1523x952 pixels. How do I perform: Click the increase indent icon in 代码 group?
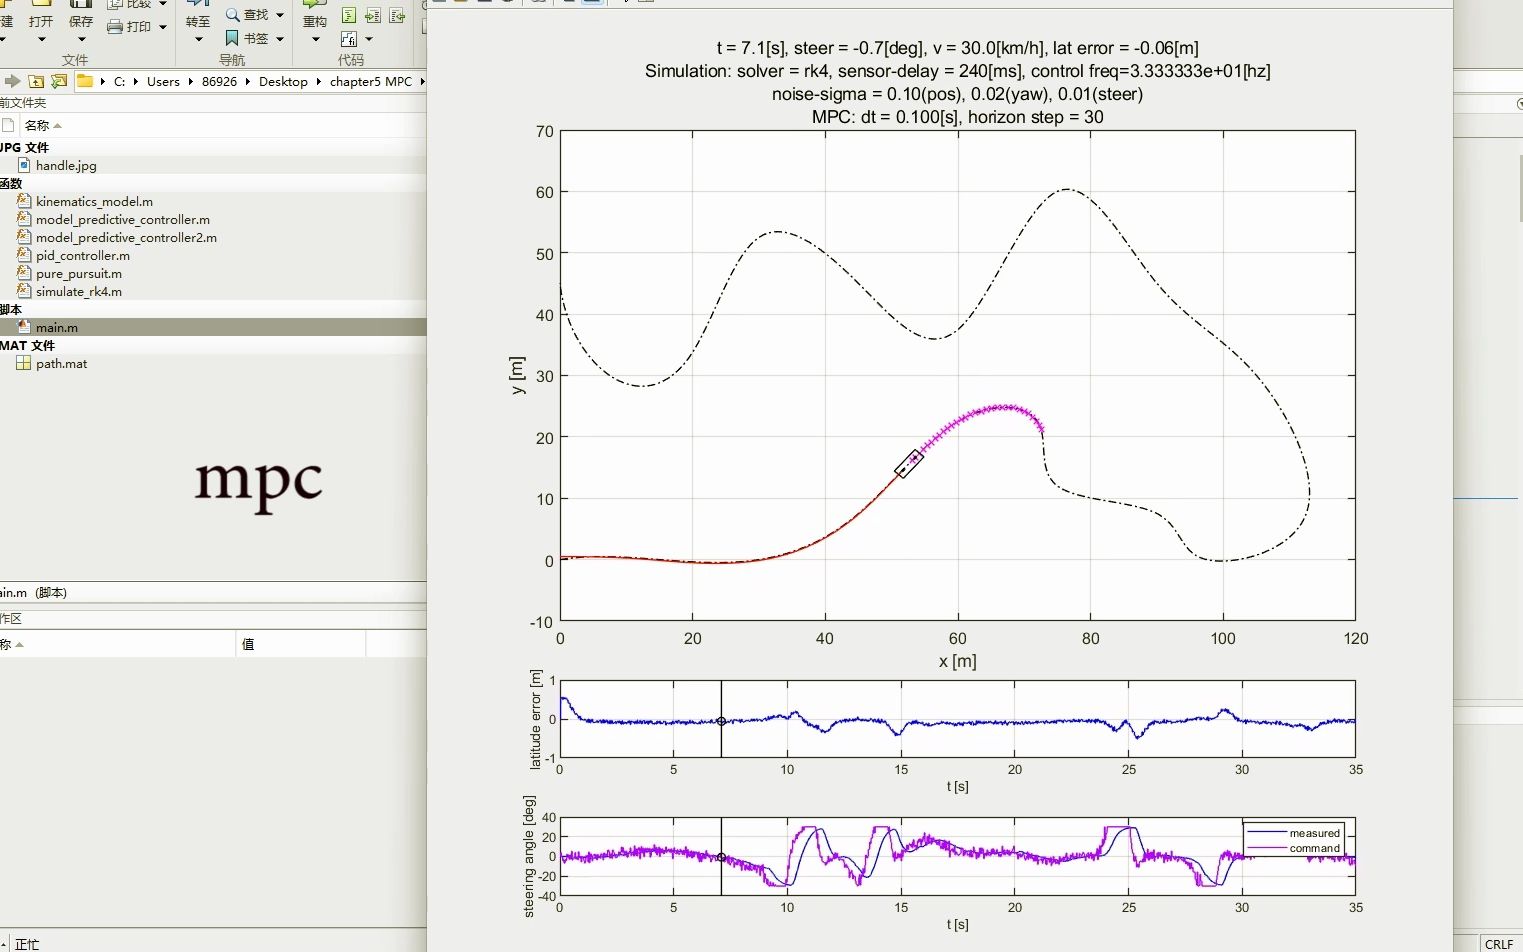pyautogui.click(x=373, y=15)
